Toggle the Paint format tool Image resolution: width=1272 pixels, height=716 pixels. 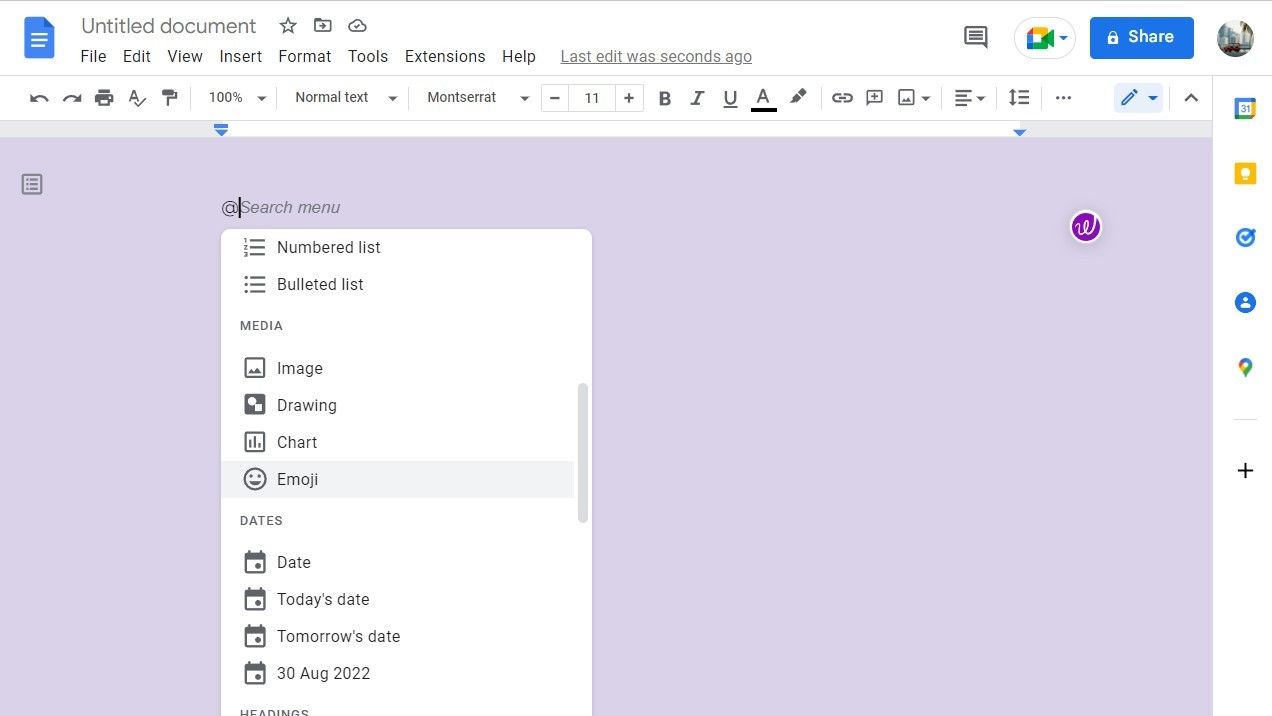170,97
